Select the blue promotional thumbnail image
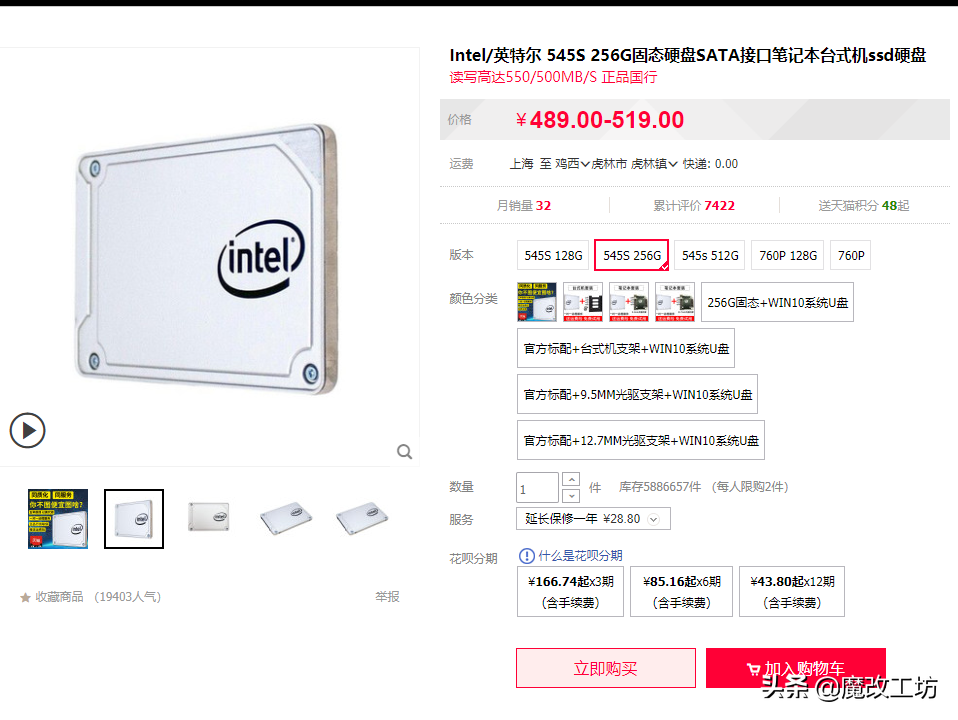 [58, 519]
